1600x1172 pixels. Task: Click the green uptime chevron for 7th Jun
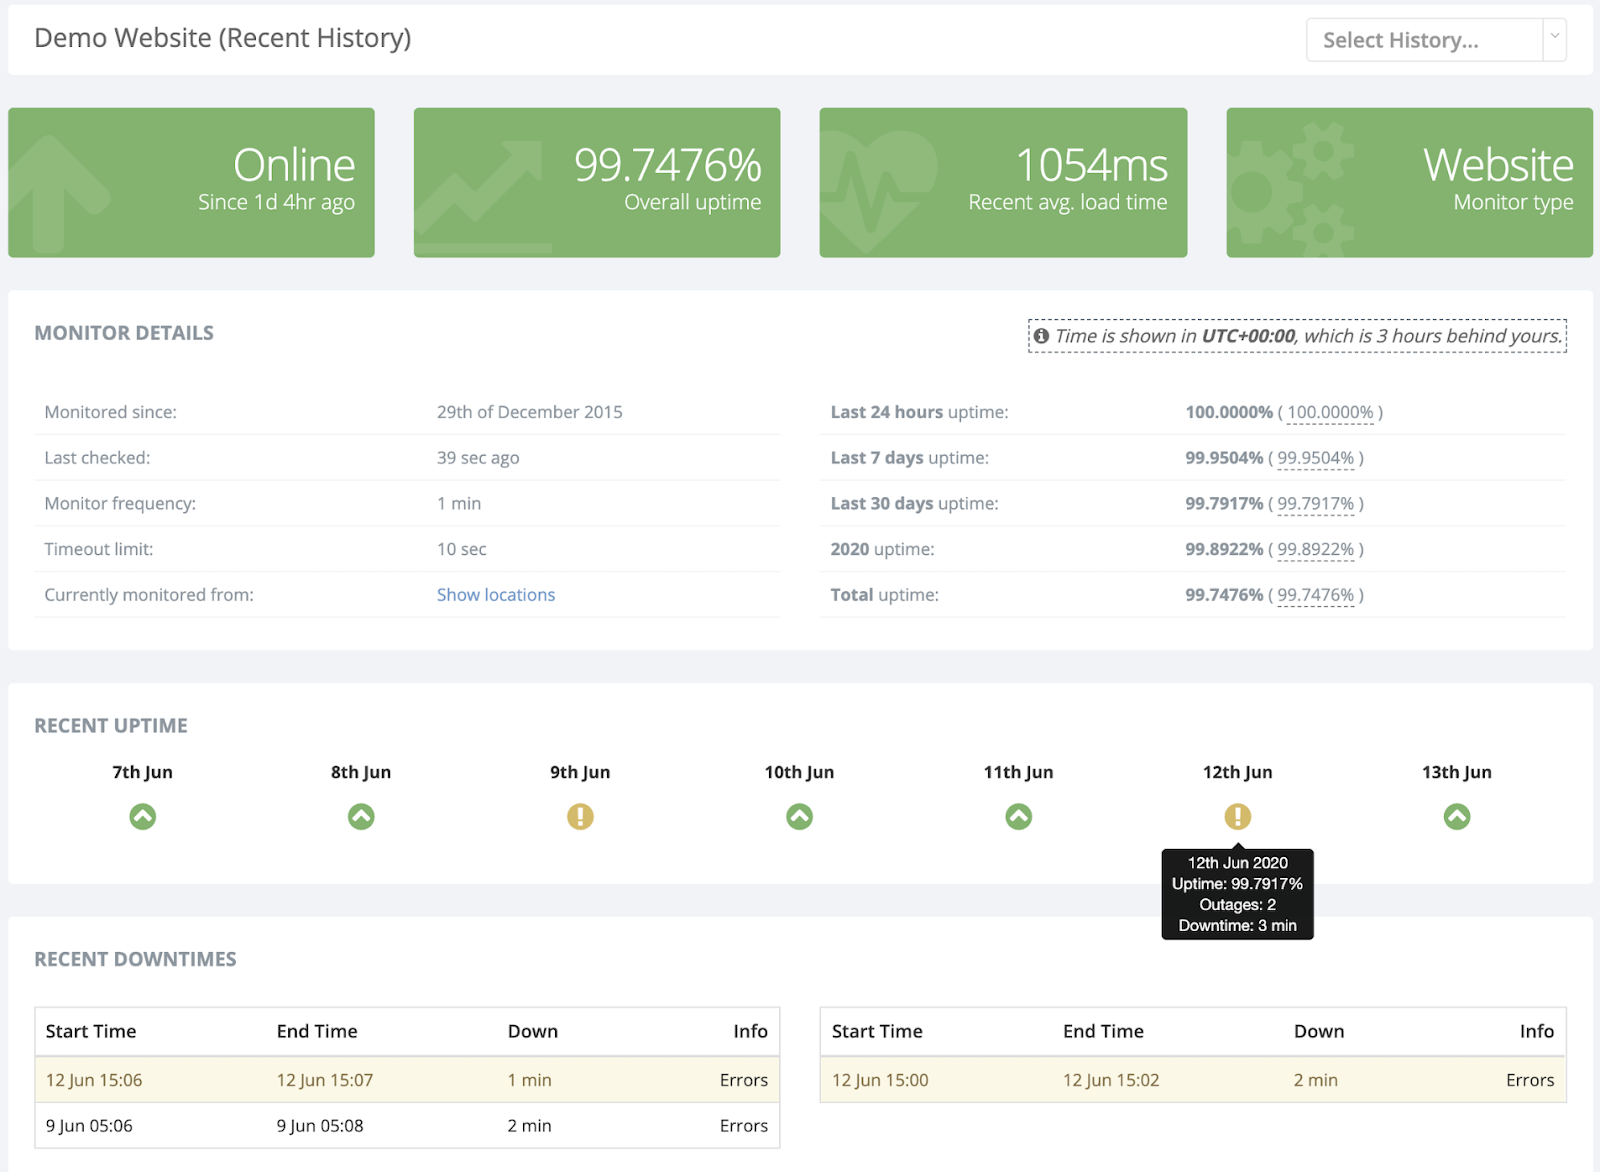[x=142, y=816]
